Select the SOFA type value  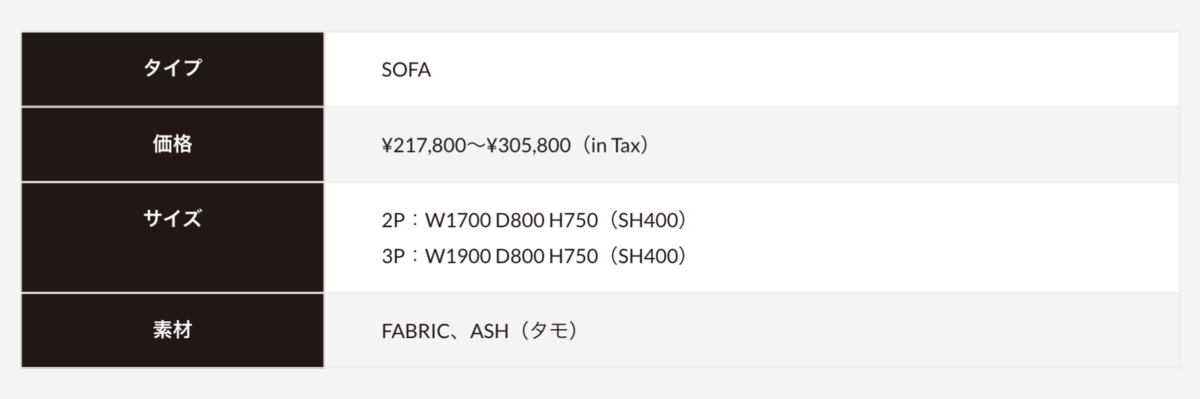[406, 70]
